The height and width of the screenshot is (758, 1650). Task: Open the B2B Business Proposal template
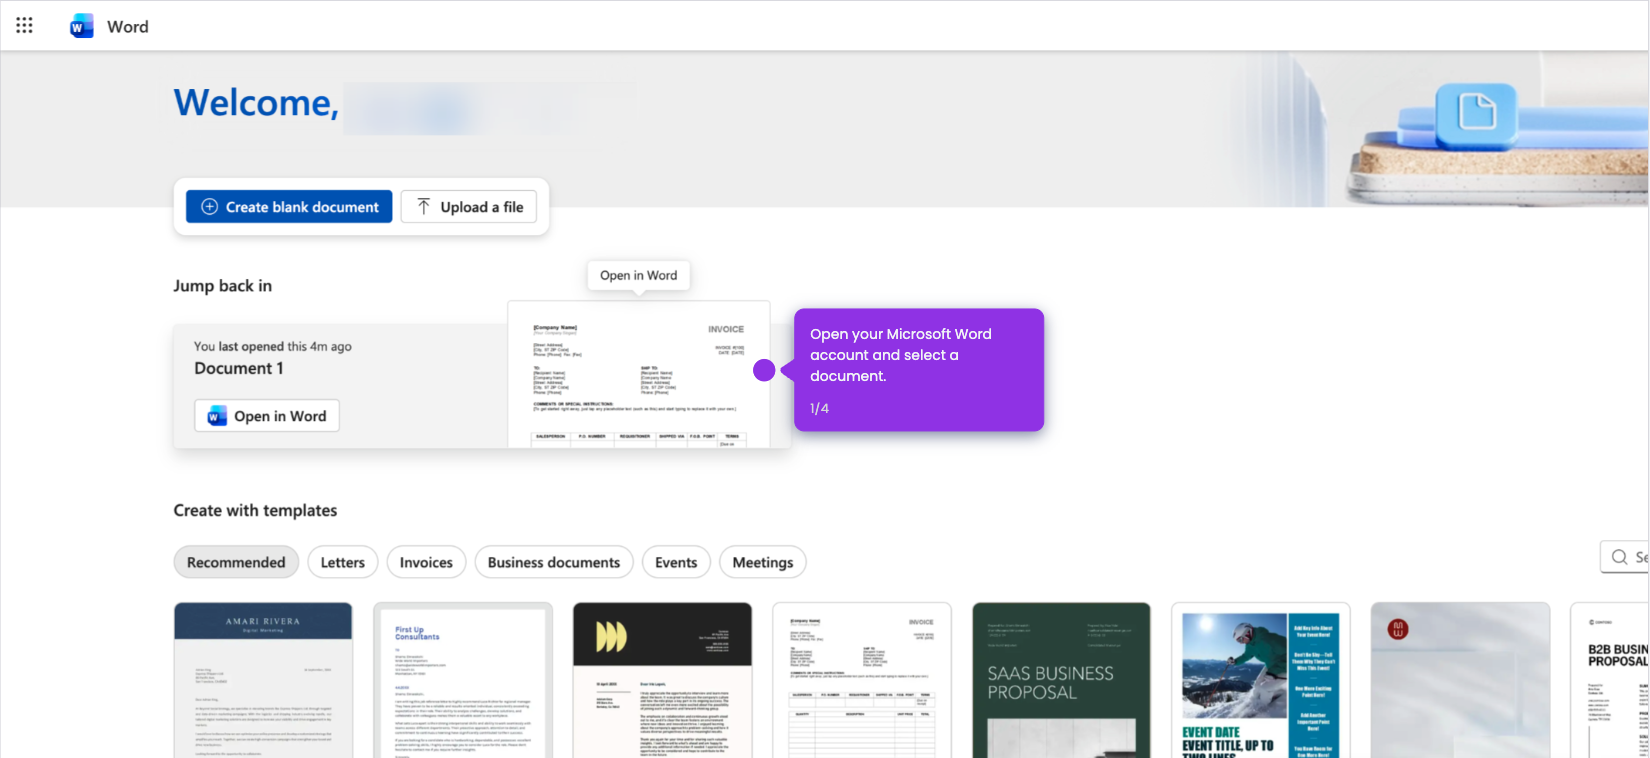(1610, 680)
